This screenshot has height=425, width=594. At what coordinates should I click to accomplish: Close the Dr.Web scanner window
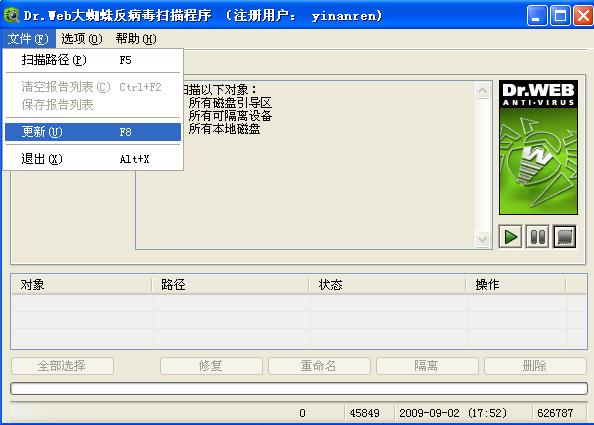coord(583,16)
